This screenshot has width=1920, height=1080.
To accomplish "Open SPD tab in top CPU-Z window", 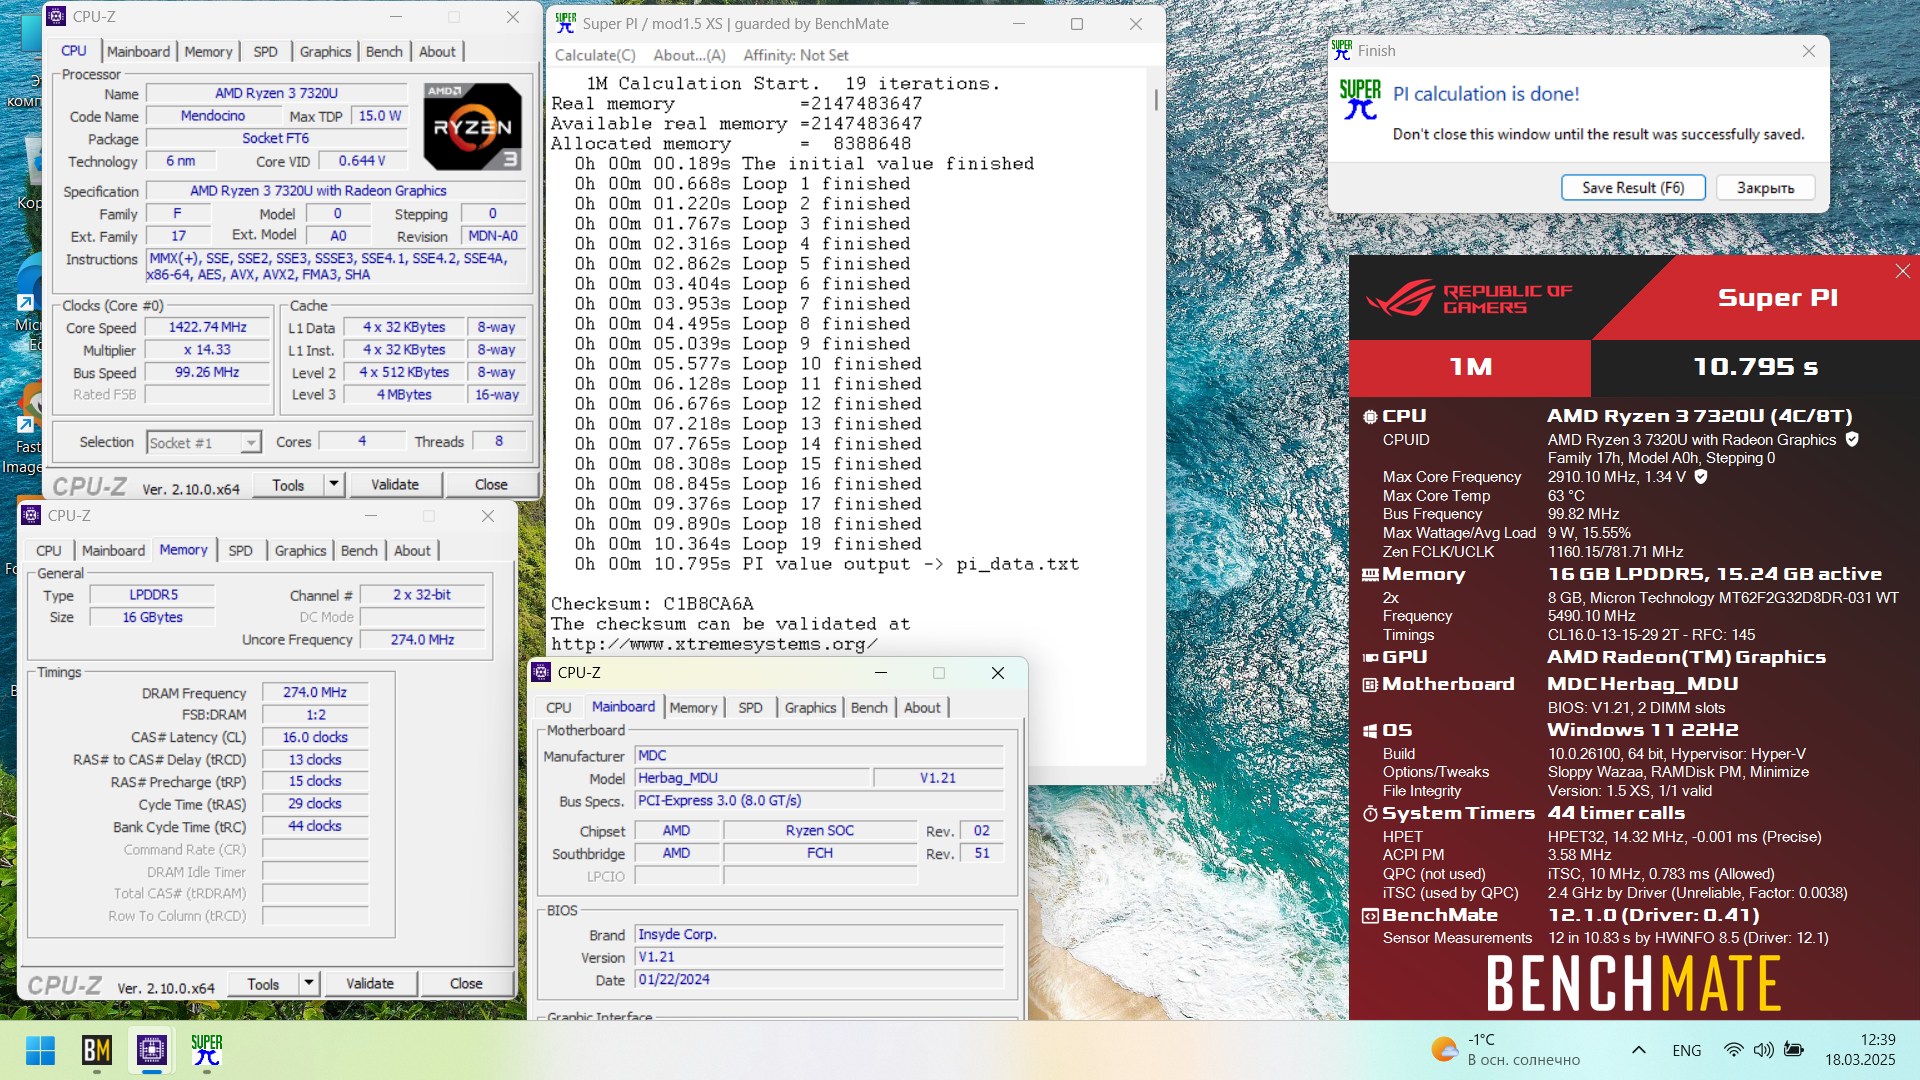I will (x=265, y=51).
